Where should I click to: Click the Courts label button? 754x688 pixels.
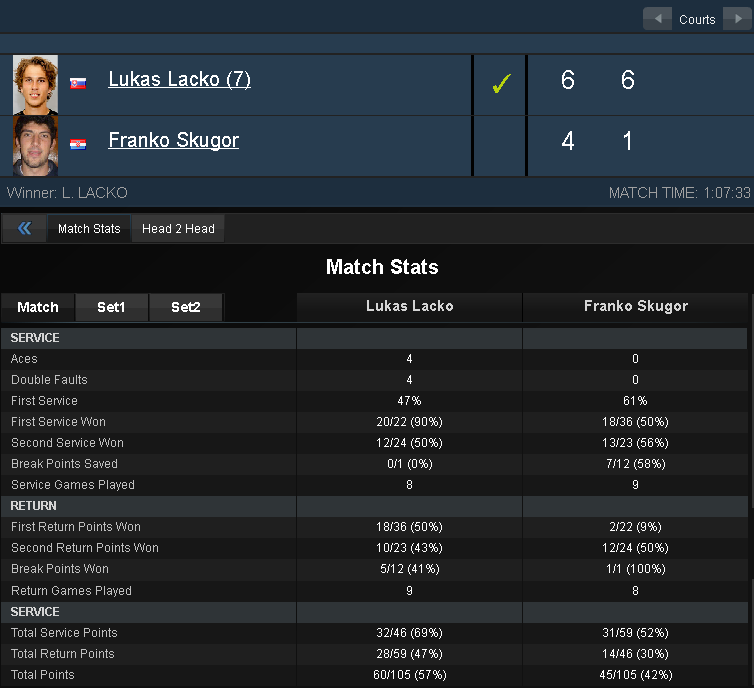tap(697, 19)
